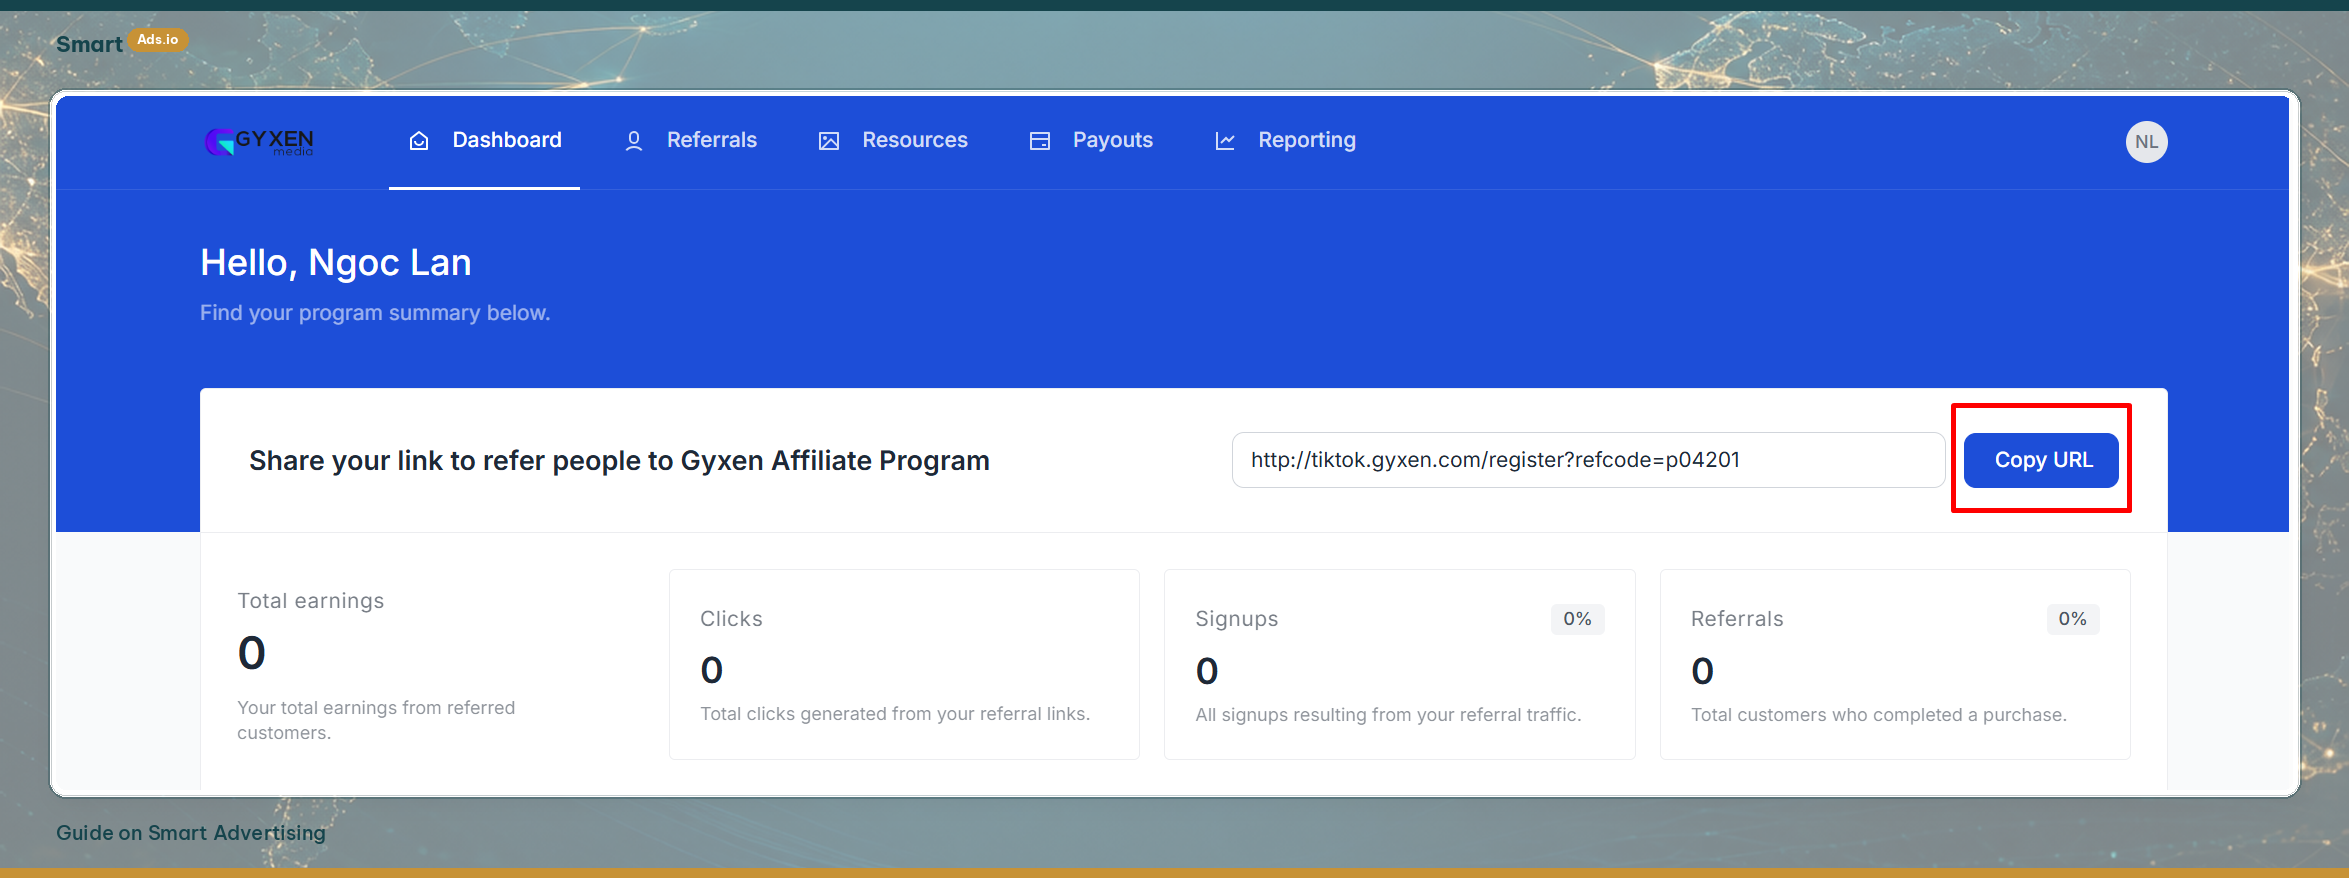Open the NL user avatar menu
This screenshot has height=878, width=2349.
pos(2146,142)
